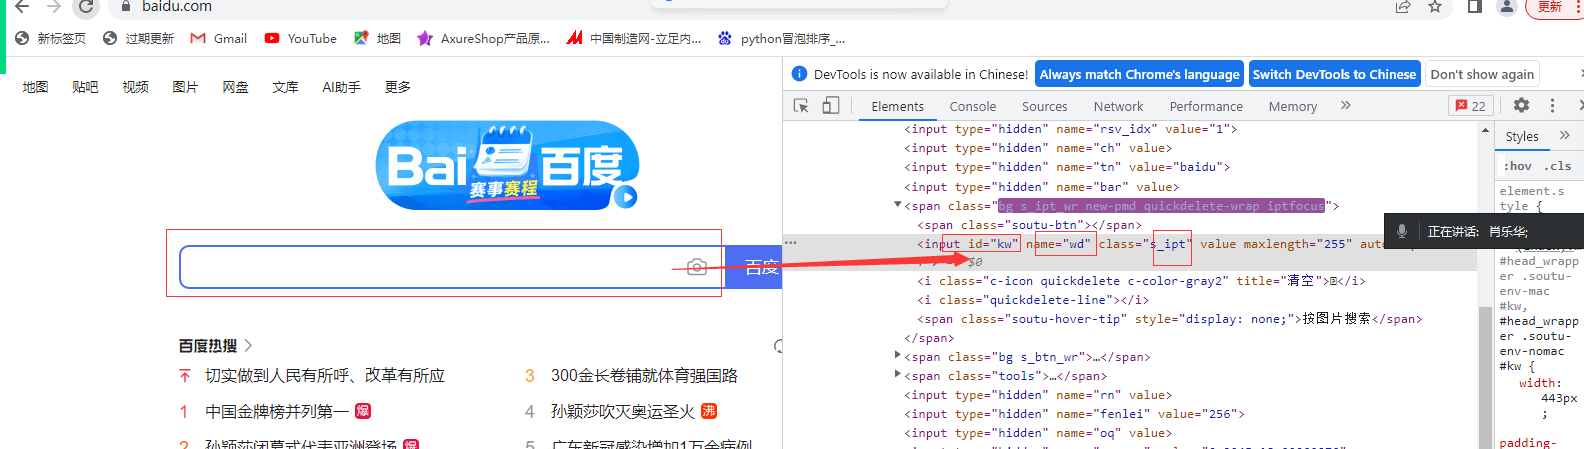Open the 地图 bookmark in bookmarks bar
This screenshot has height=449, width=1584.
pyautogui.click(x=377, y=38)
